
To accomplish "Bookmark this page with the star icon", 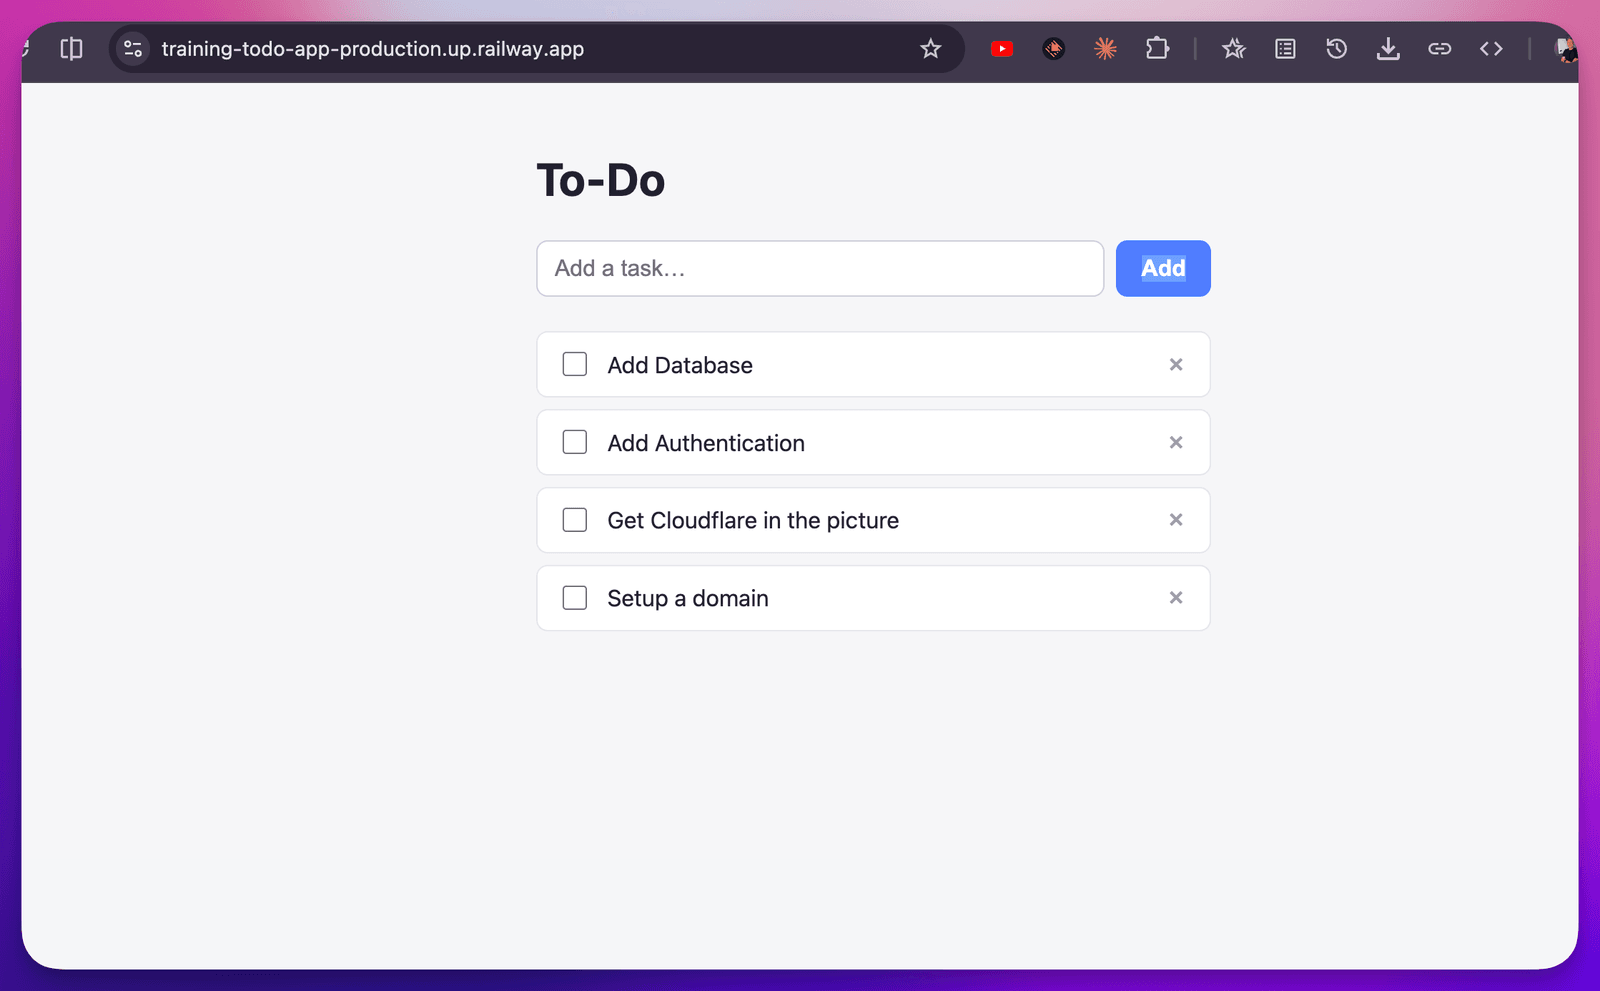I will (931, 49).
